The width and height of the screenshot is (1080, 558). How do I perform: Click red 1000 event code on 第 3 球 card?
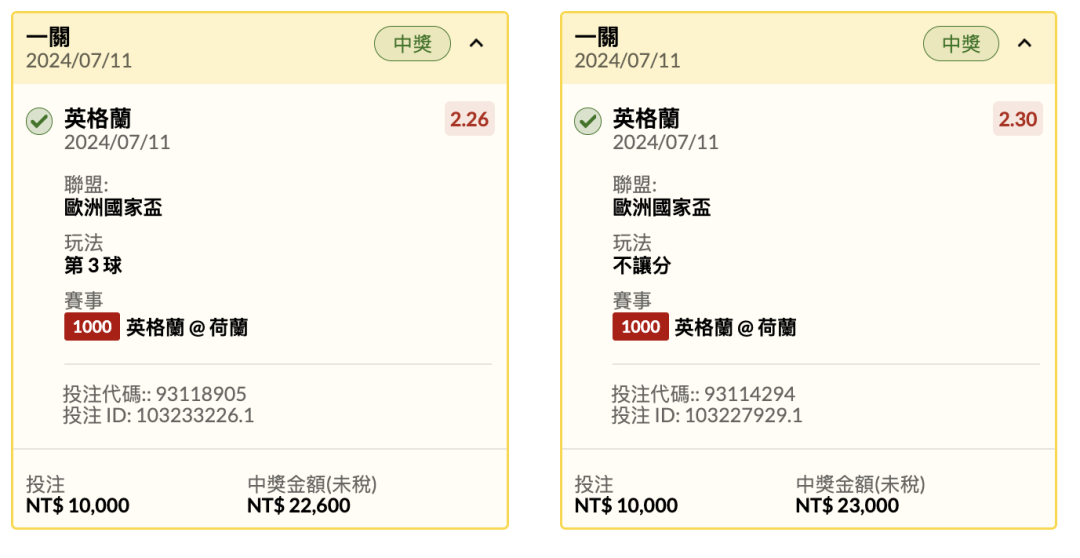[92, 327]
